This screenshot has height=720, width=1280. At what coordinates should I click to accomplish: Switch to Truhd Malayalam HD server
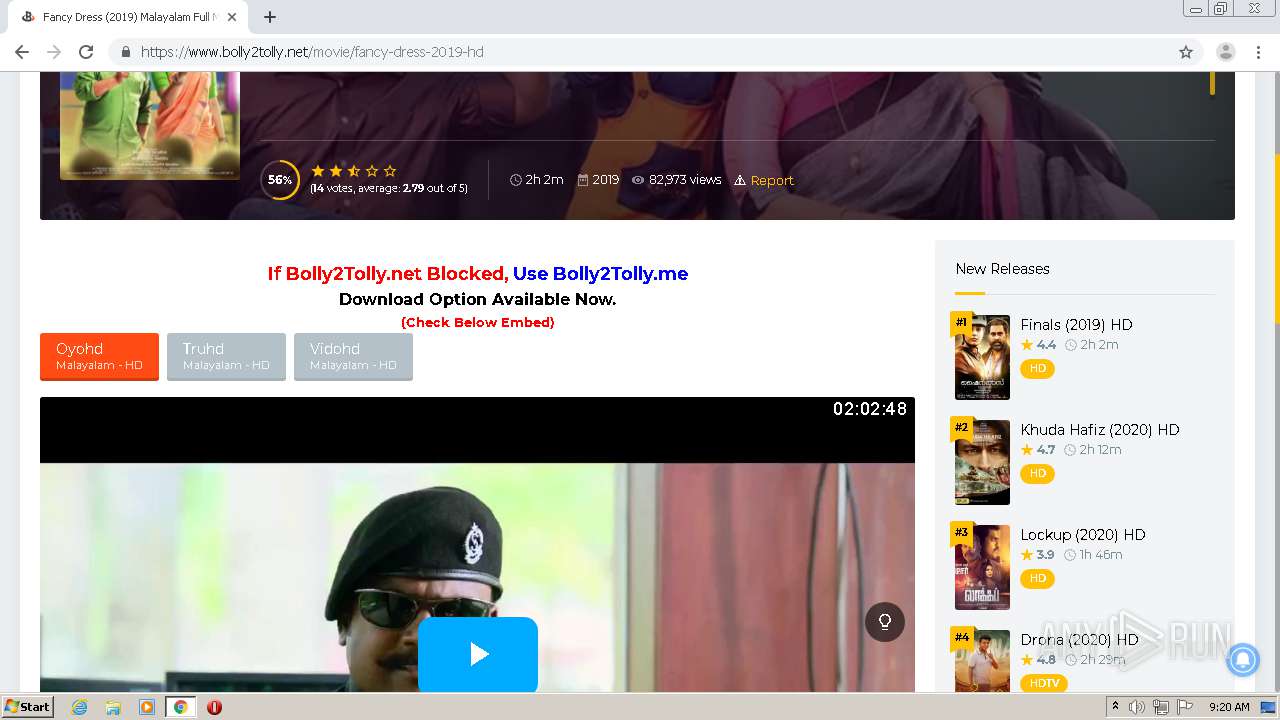(x=226, y=356)
